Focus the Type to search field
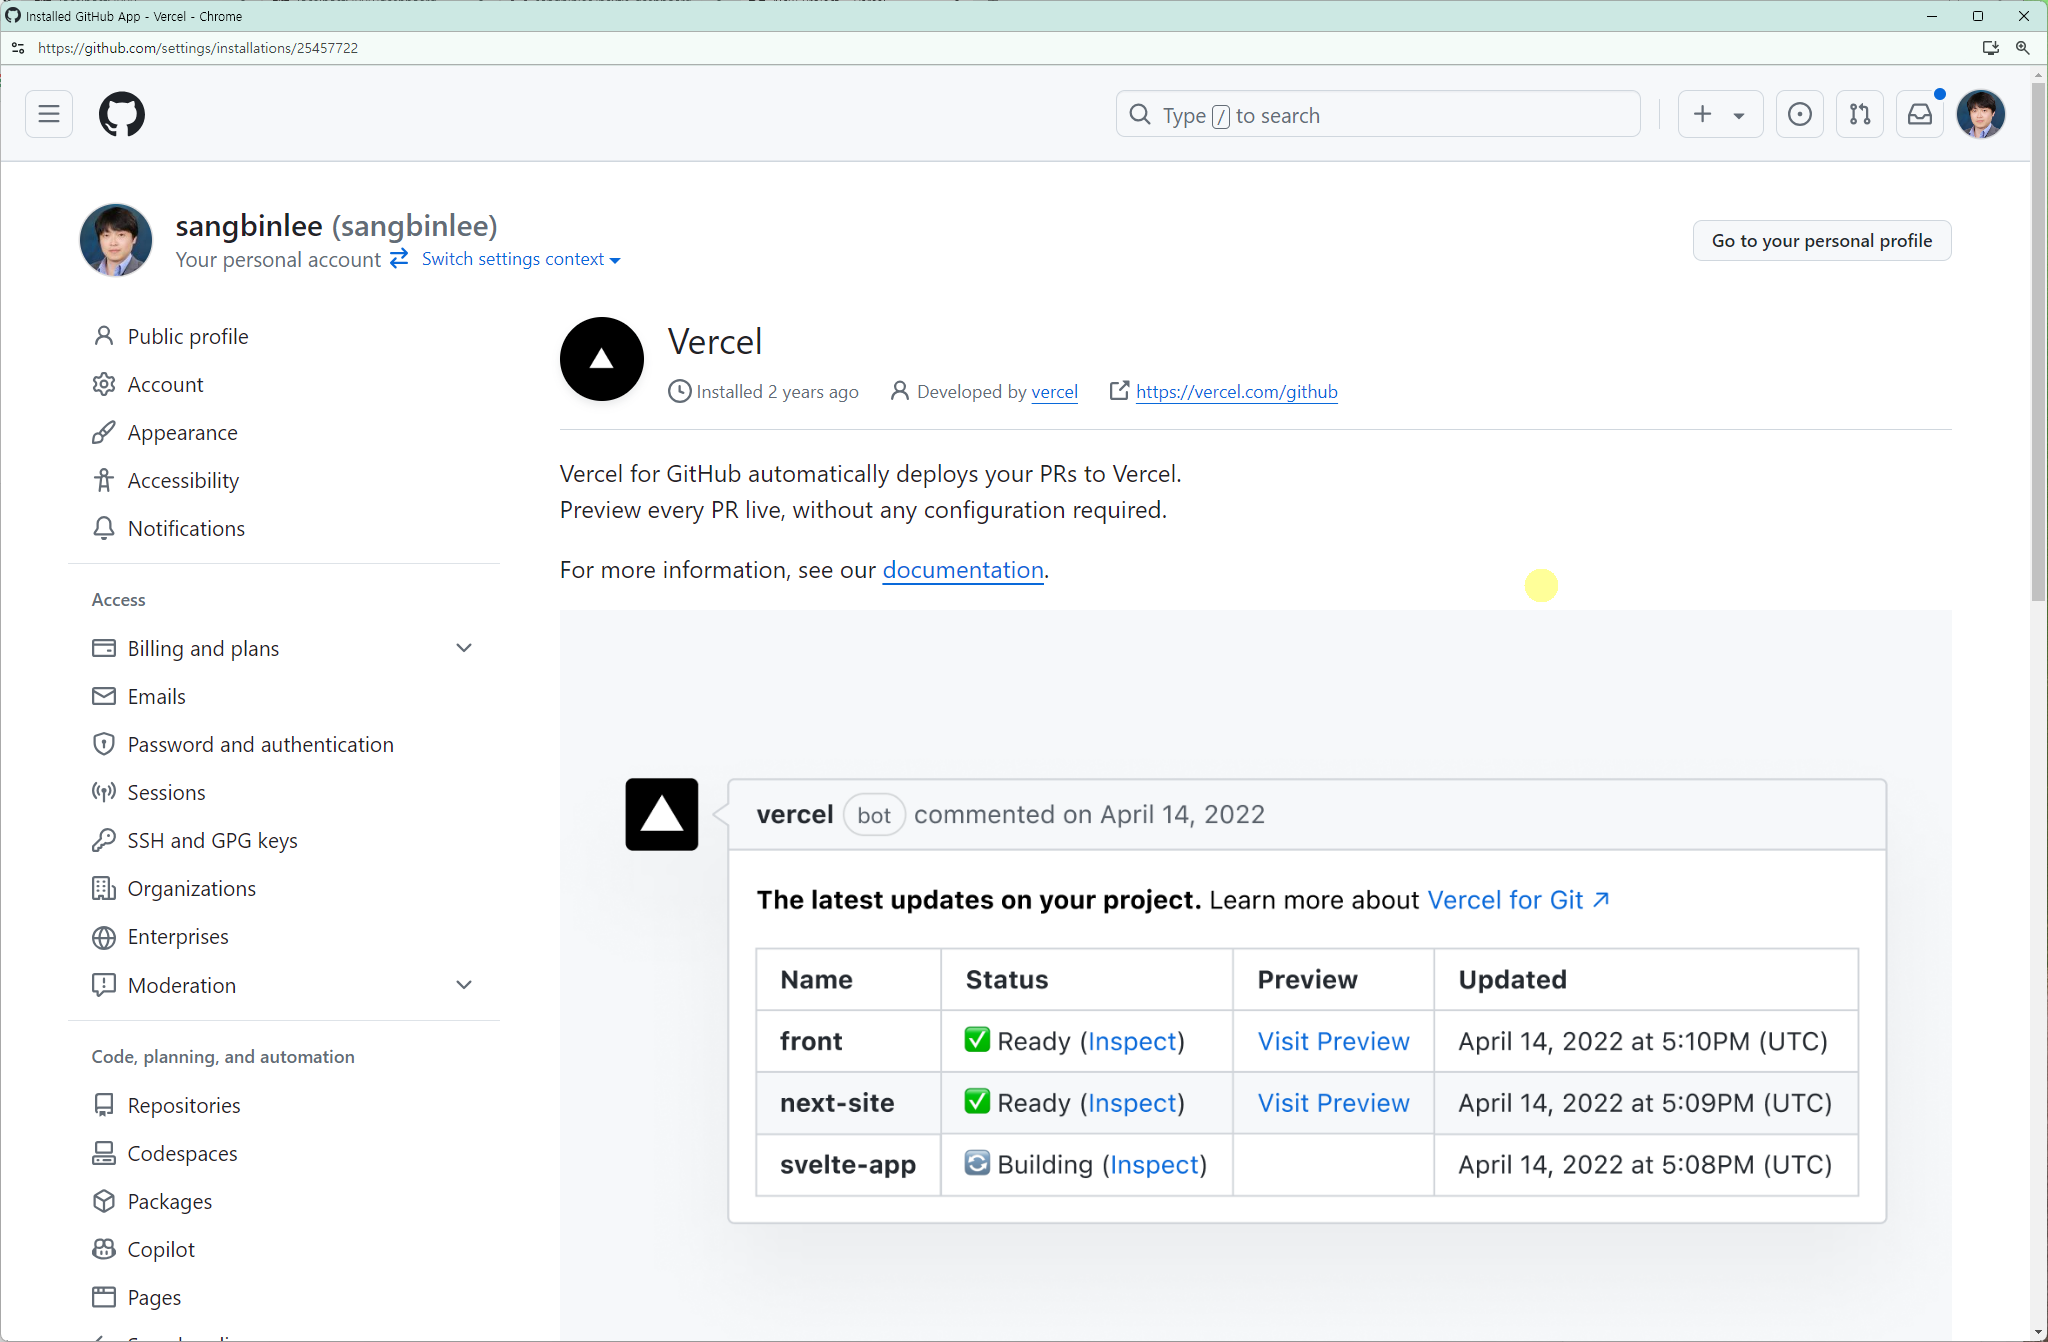Viewport: 2048px width, 1342px height. click(1378, 115)
